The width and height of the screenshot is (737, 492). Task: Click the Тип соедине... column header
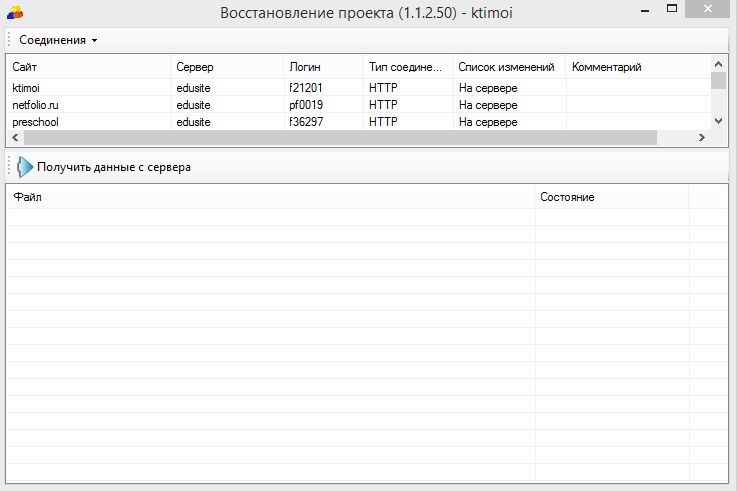[x=407, y=67]
